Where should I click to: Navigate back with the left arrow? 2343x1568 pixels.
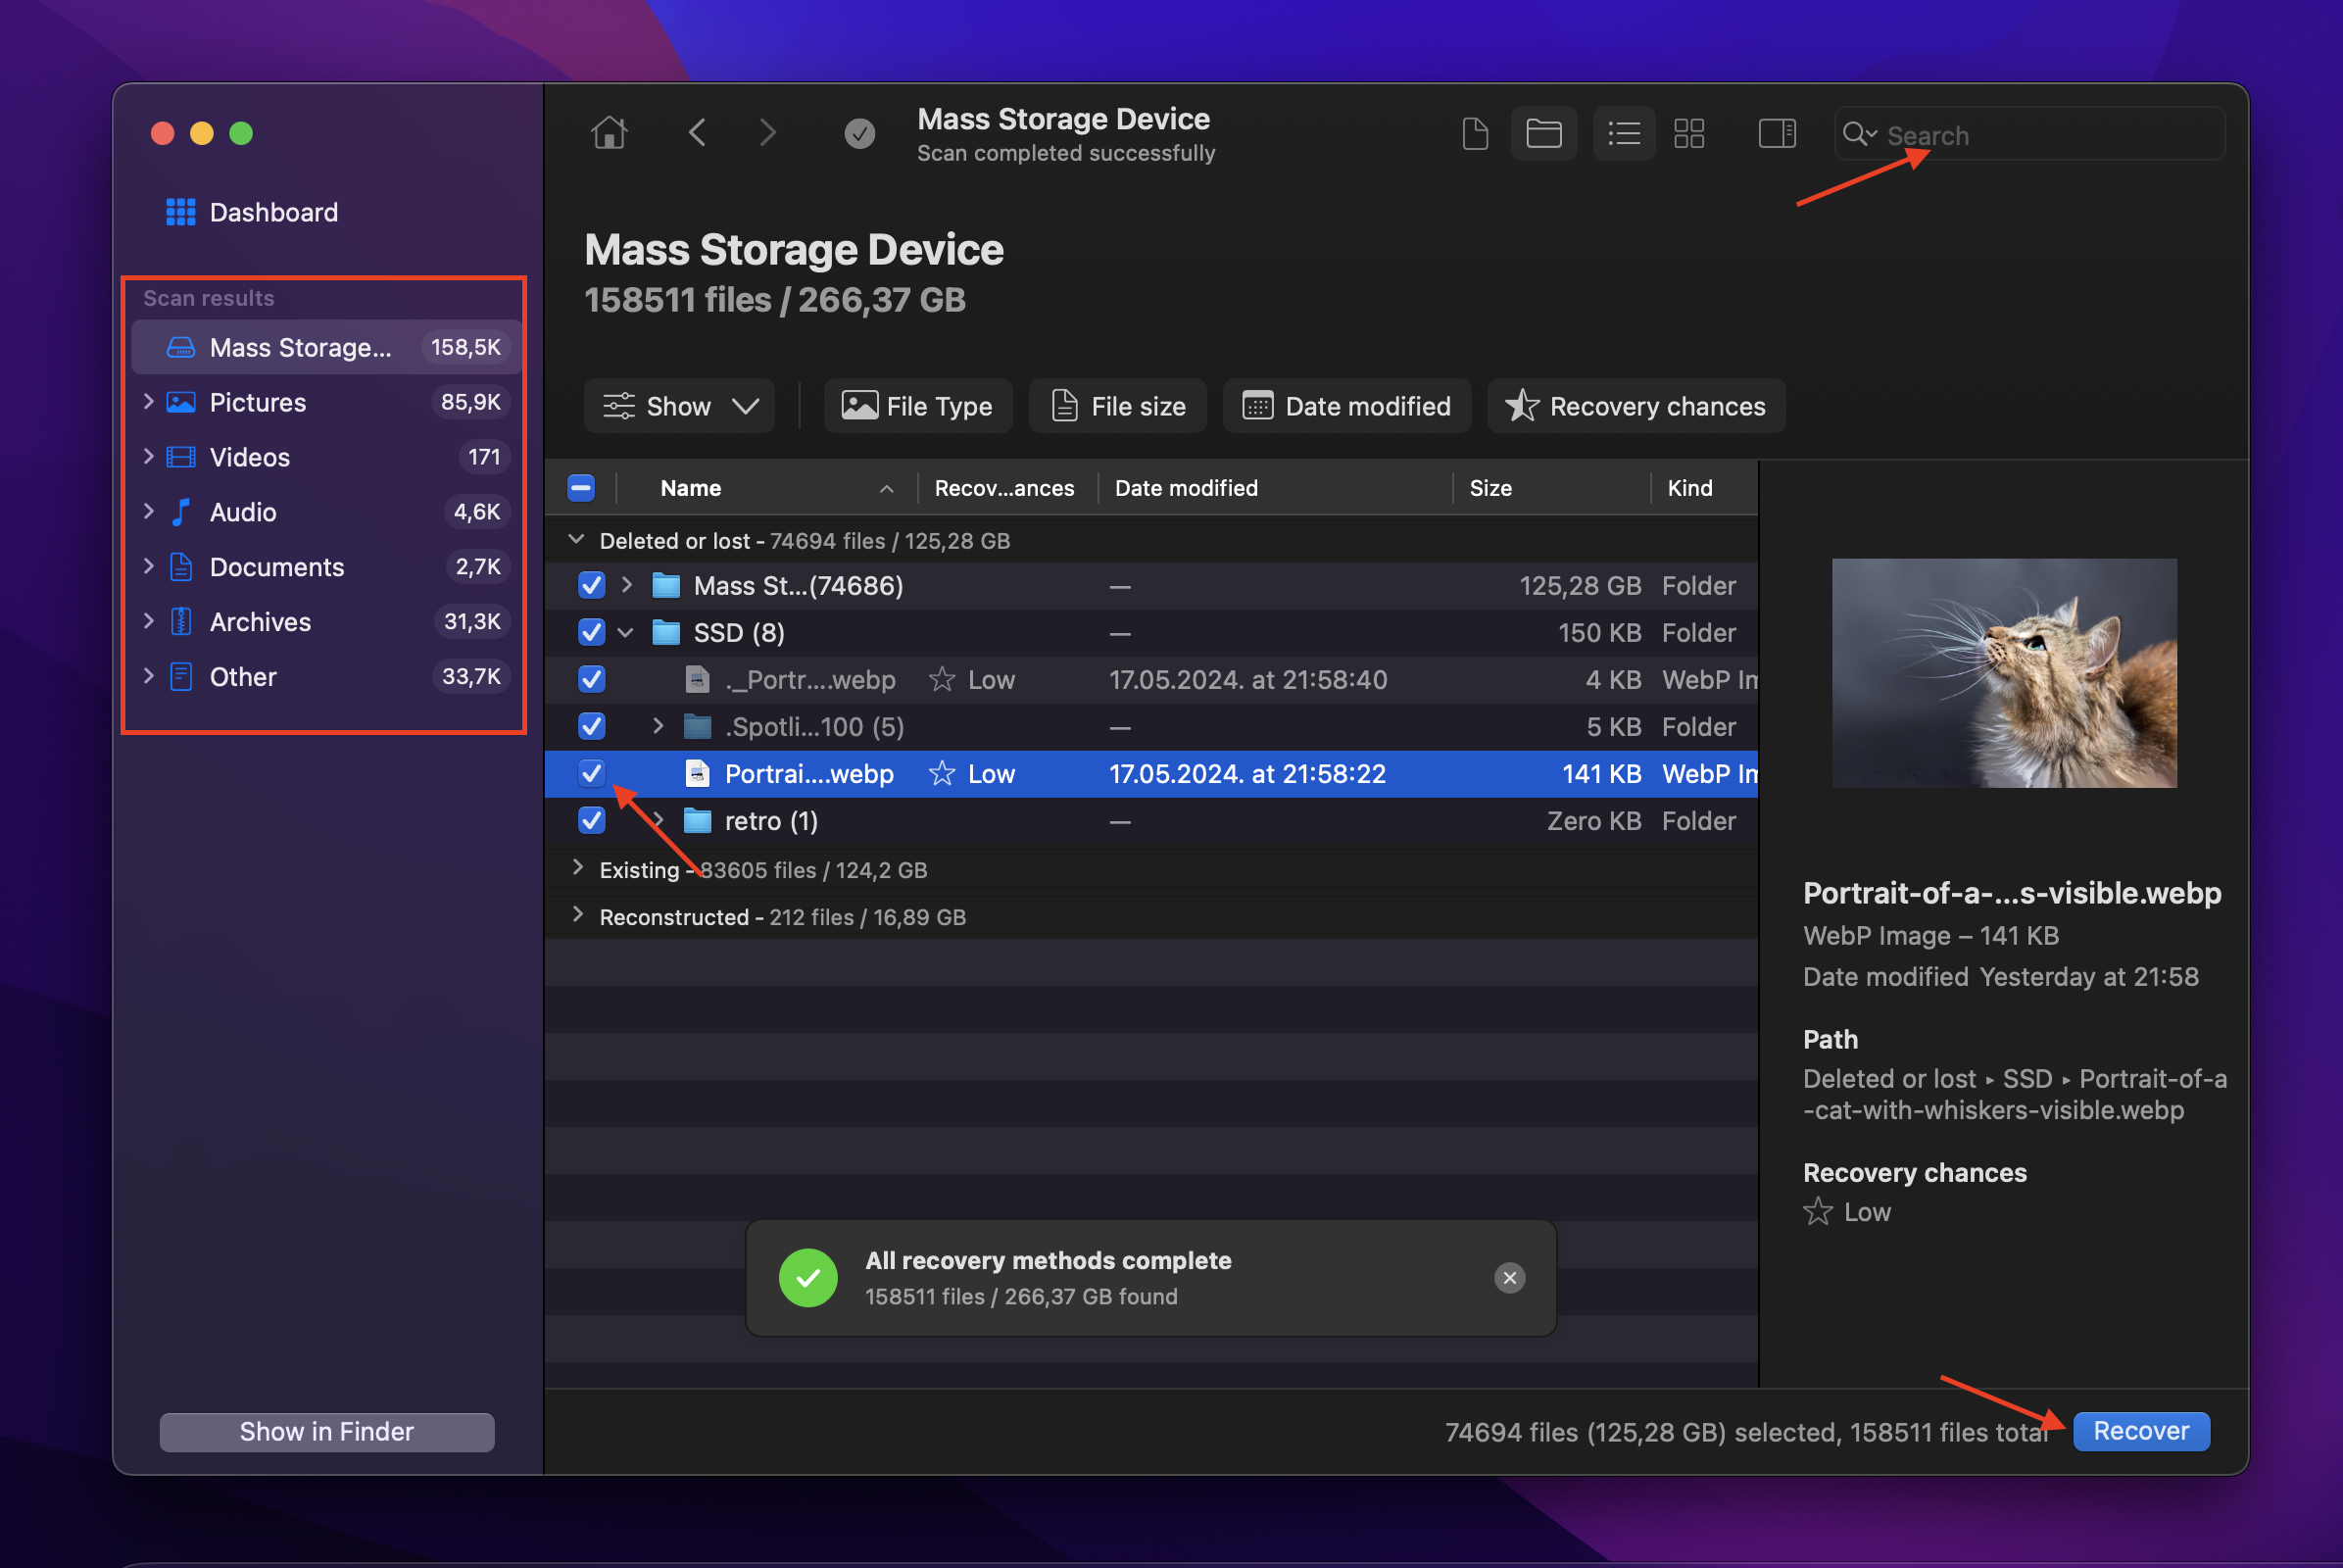697,132
